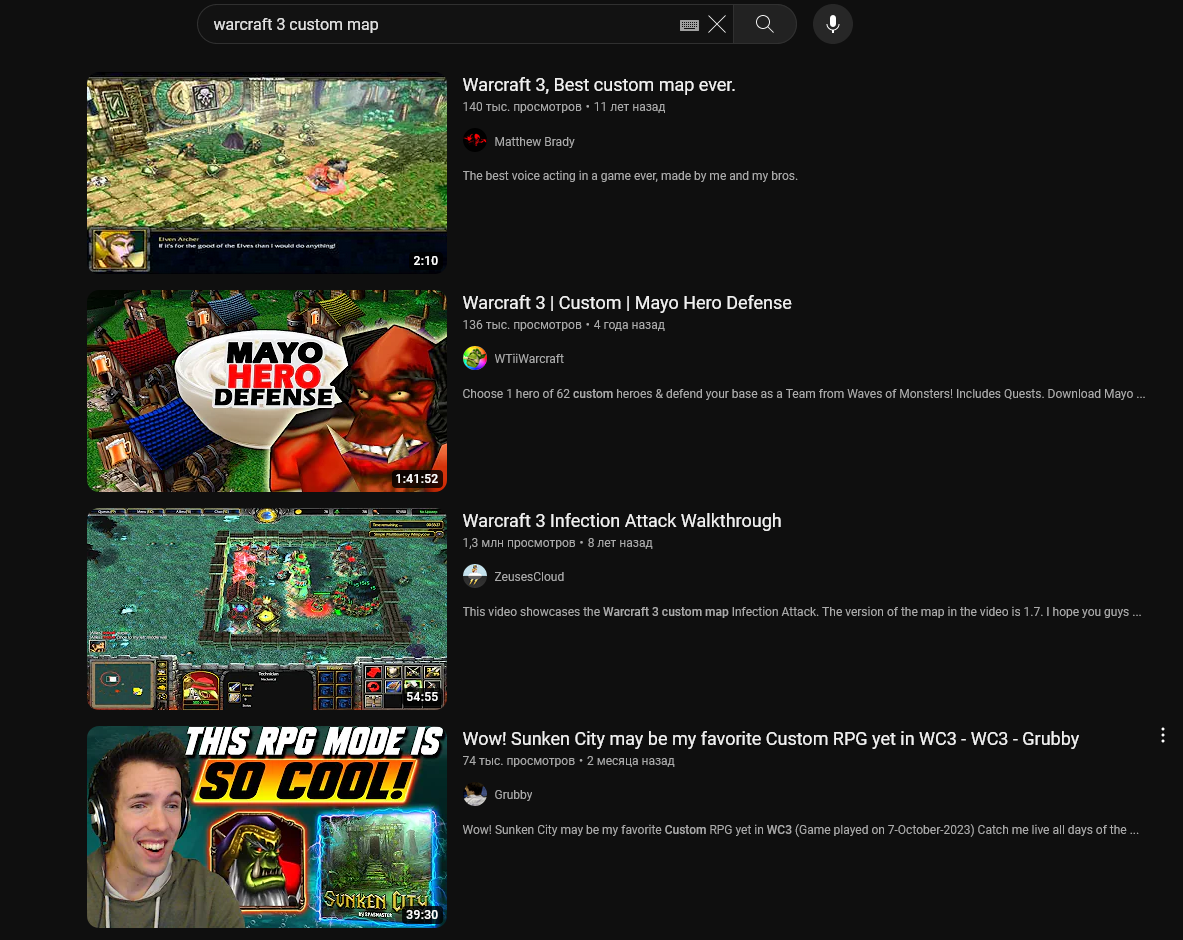The image size is (1183, 940).
Task: Click '74 тыс. просмотров • 2 месяца назад' metadata
Action: (x=568, y=761)
